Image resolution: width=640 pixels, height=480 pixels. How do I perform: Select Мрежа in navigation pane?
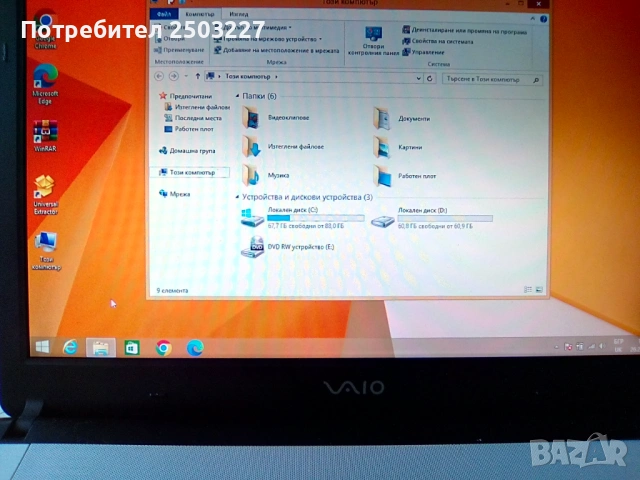pyautogui.click(x=174, y=194)
